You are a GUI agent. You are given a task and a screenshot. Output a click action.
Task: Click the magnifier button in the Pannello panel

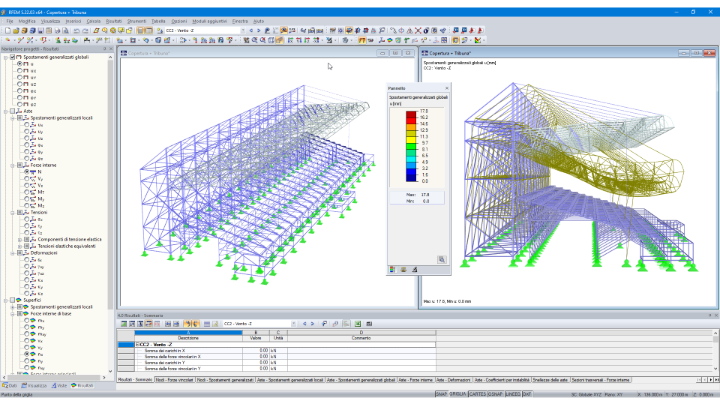pyautogui.click(x=442, y=259)
